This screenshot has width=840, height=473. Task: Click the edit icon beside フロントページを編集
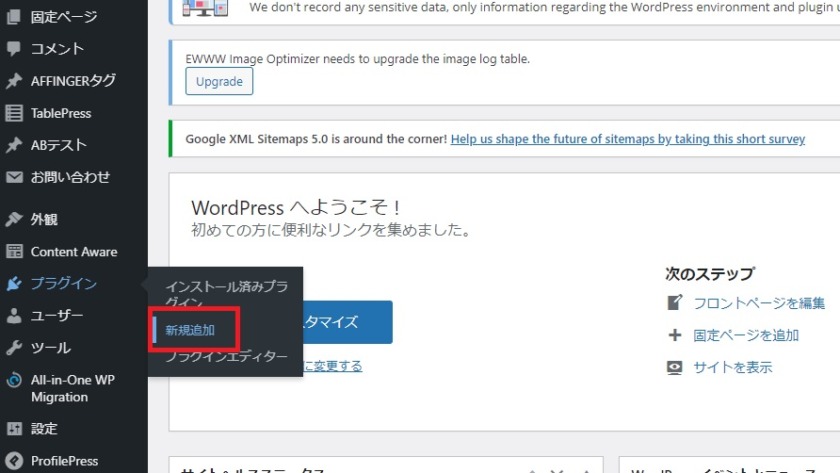point(674,303)
